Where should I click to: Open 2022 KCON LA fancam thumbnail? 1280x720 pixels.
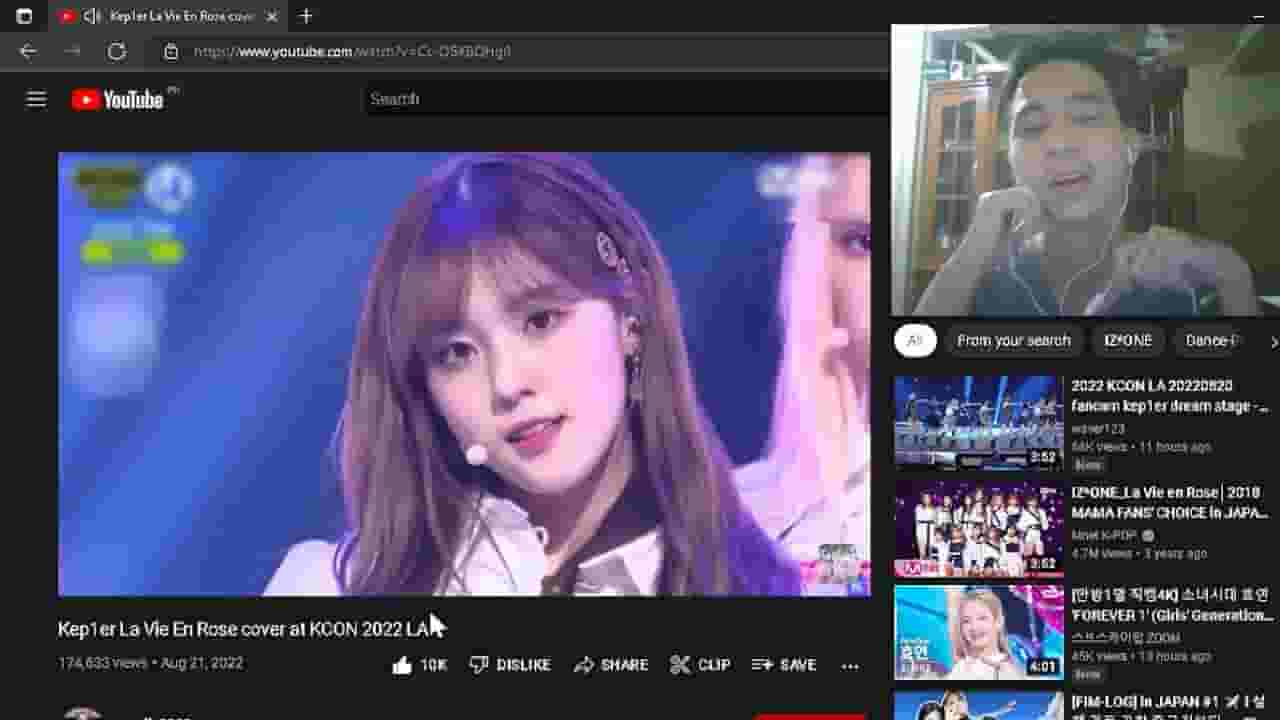coord(978,423)
